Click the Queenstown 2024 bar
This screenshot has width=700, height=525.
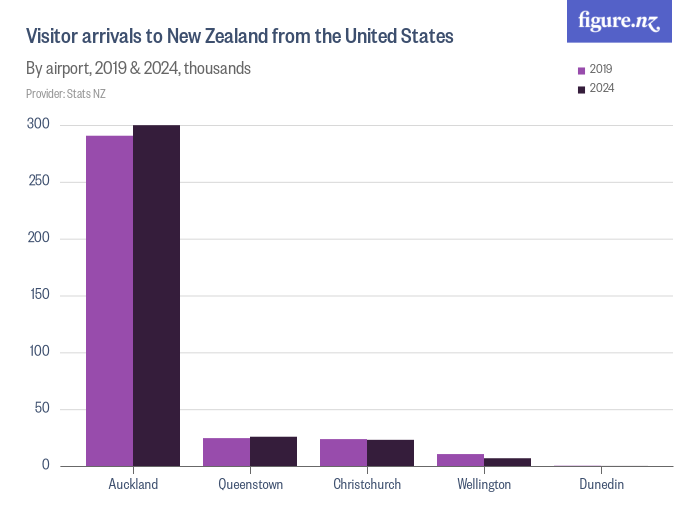pos(273,451)
